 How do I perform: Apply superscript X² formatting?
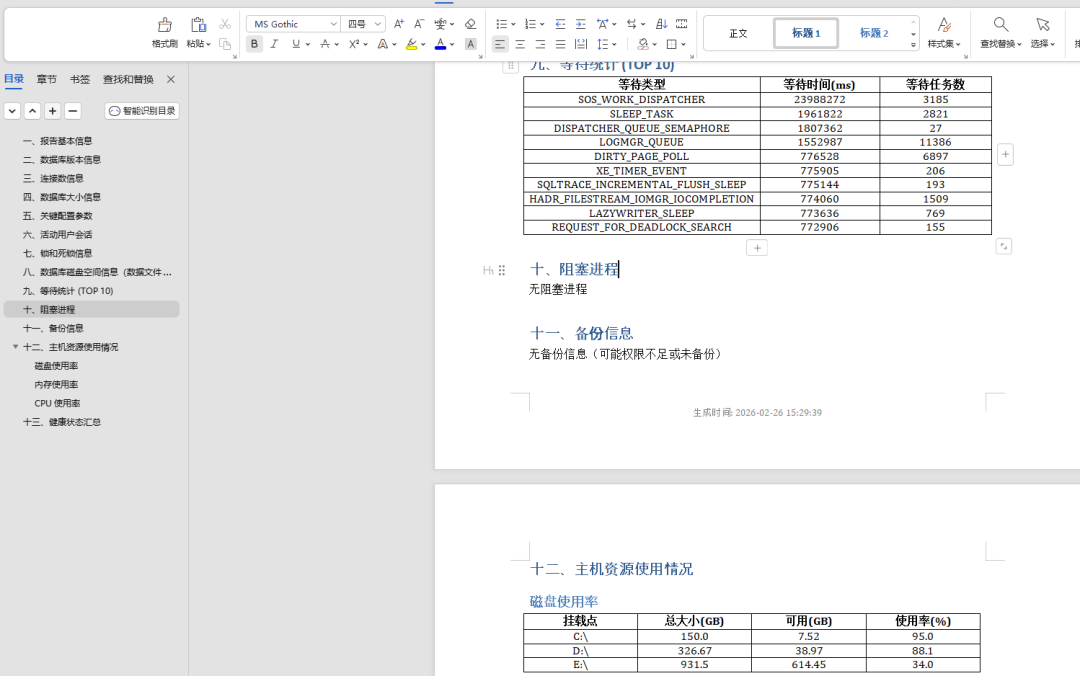click(x=353, y=44)
